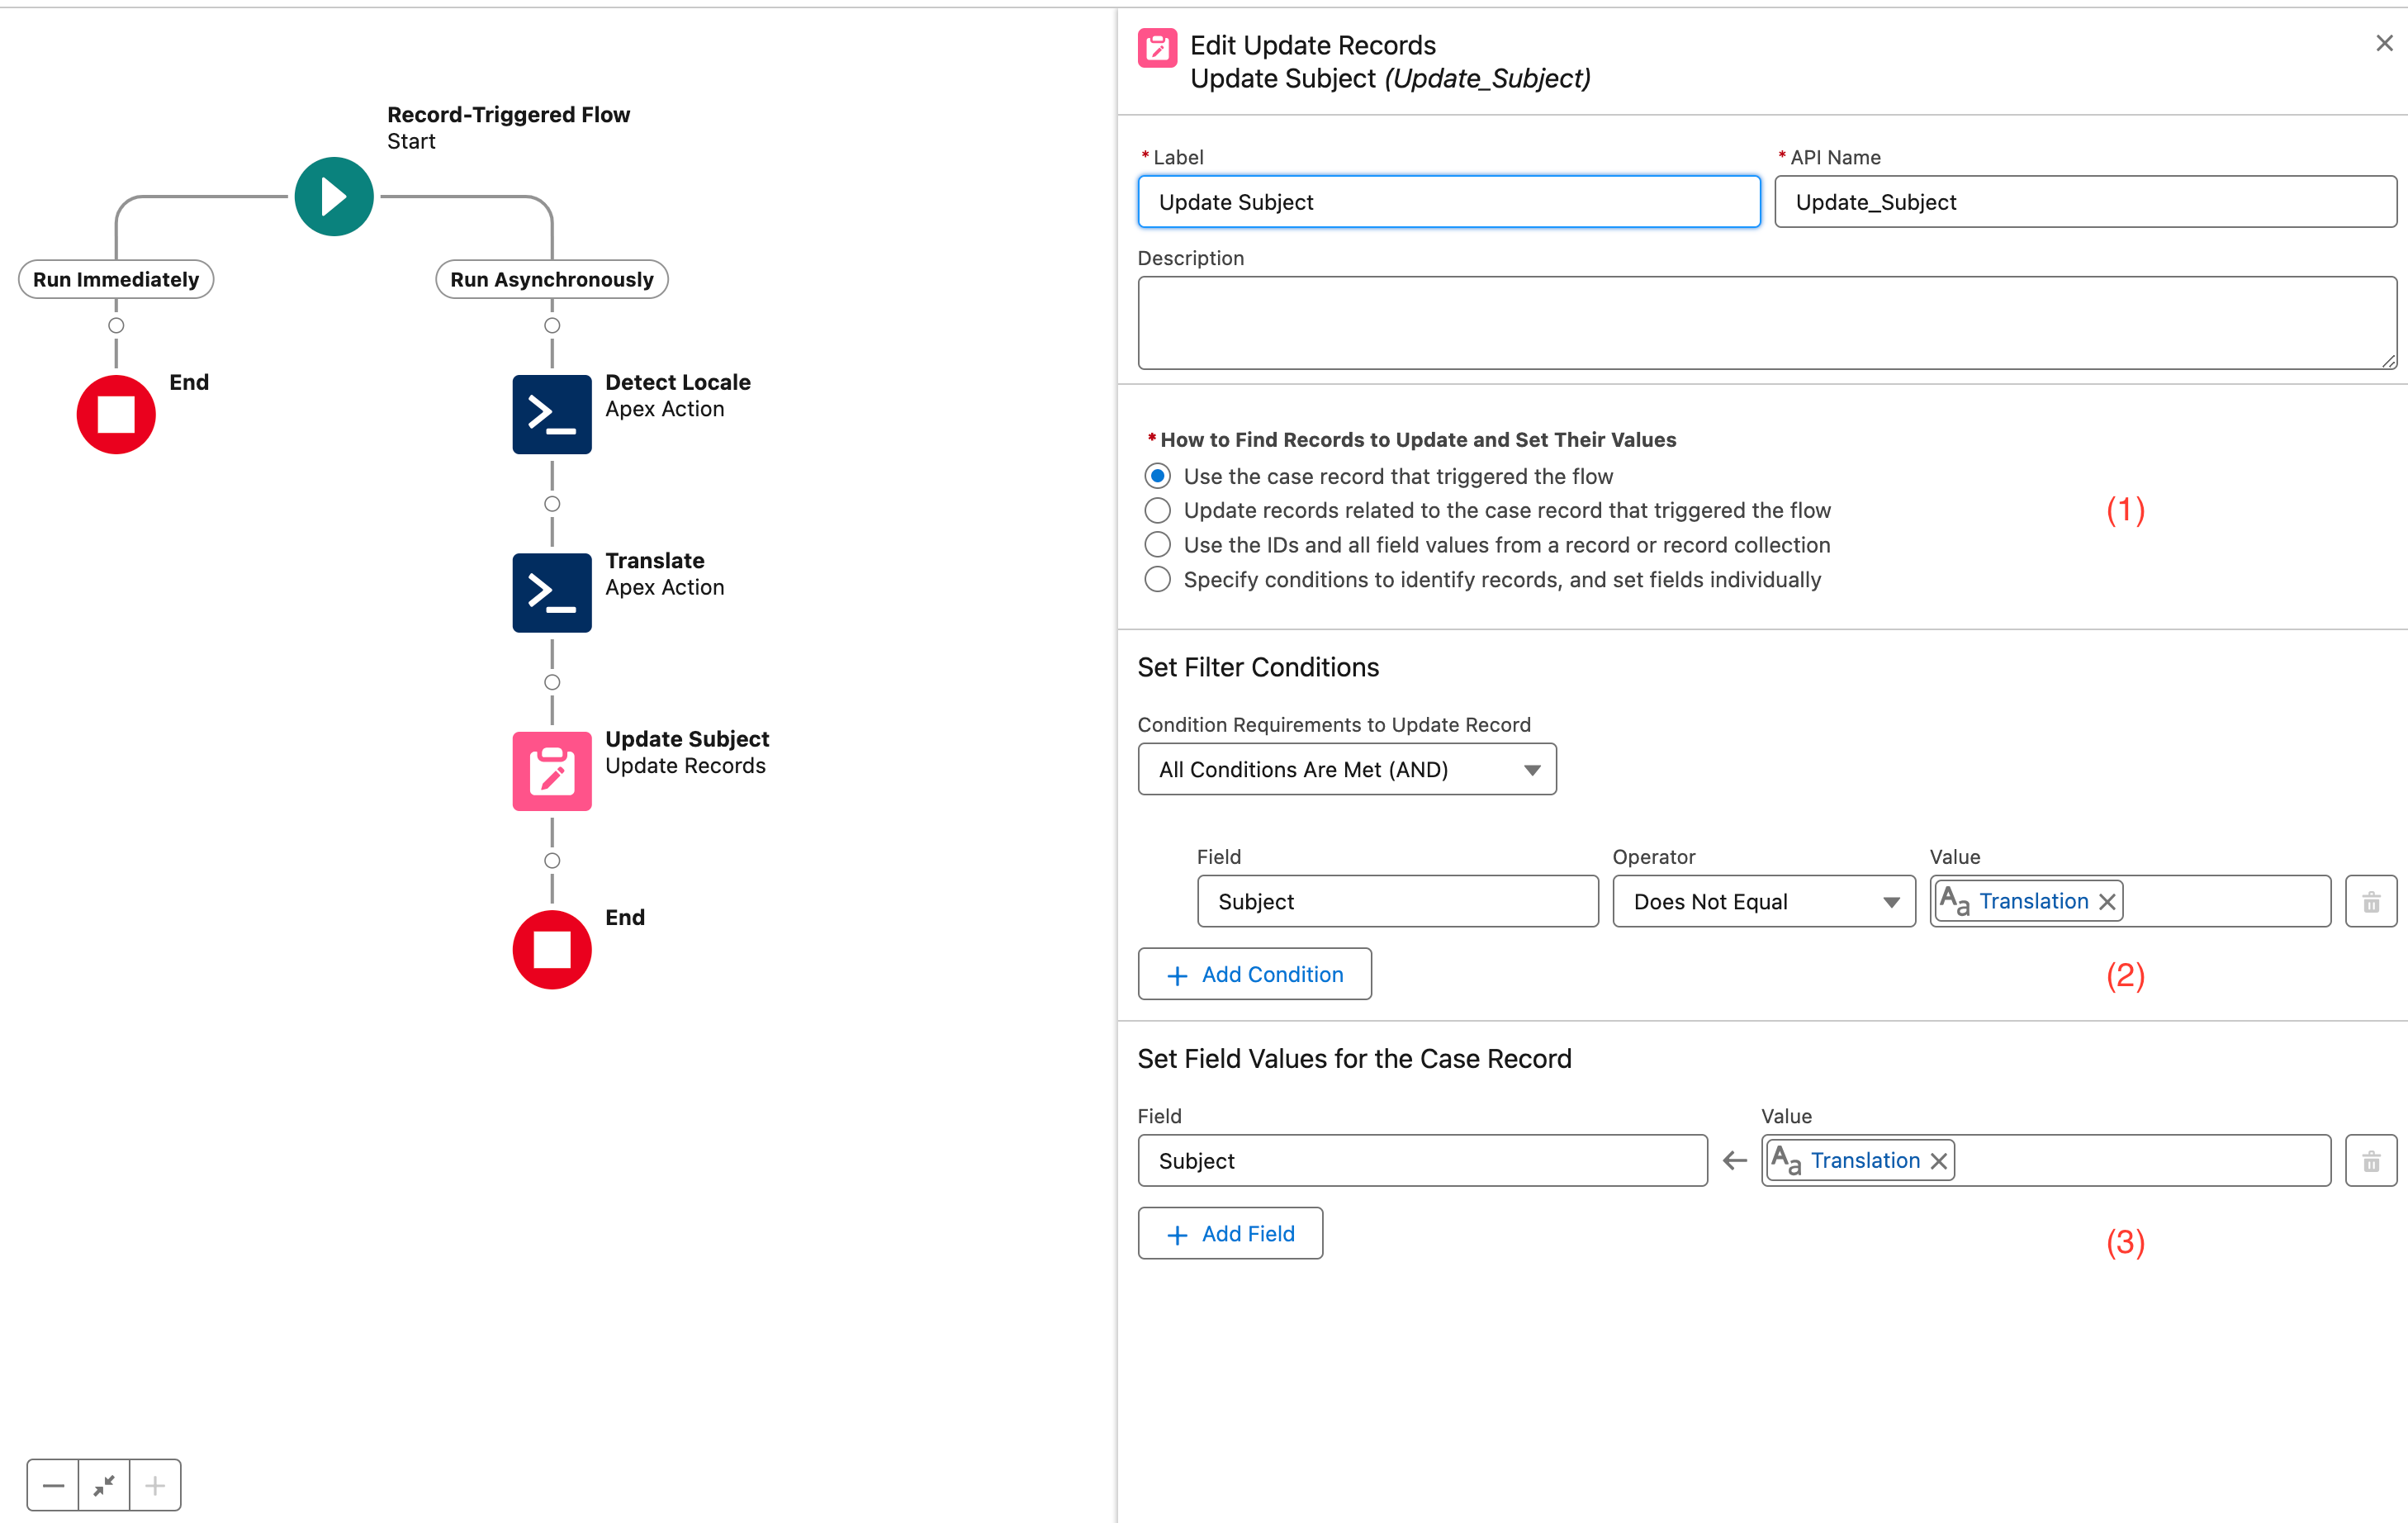Select 'Update records related to the case record' option
This screenshot has height=1523, width=2408.
coord(1158,511)
